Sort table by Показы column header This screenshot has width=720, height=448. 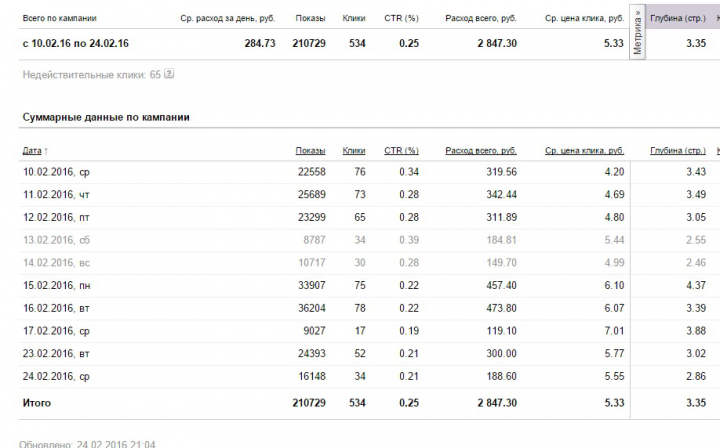(x=310, y=151)
